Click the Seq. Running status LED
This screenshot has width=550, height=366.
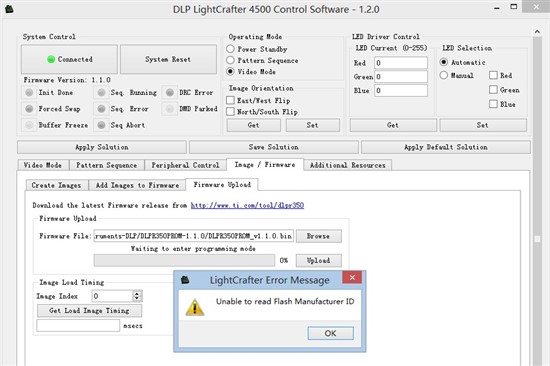[101, 92]
